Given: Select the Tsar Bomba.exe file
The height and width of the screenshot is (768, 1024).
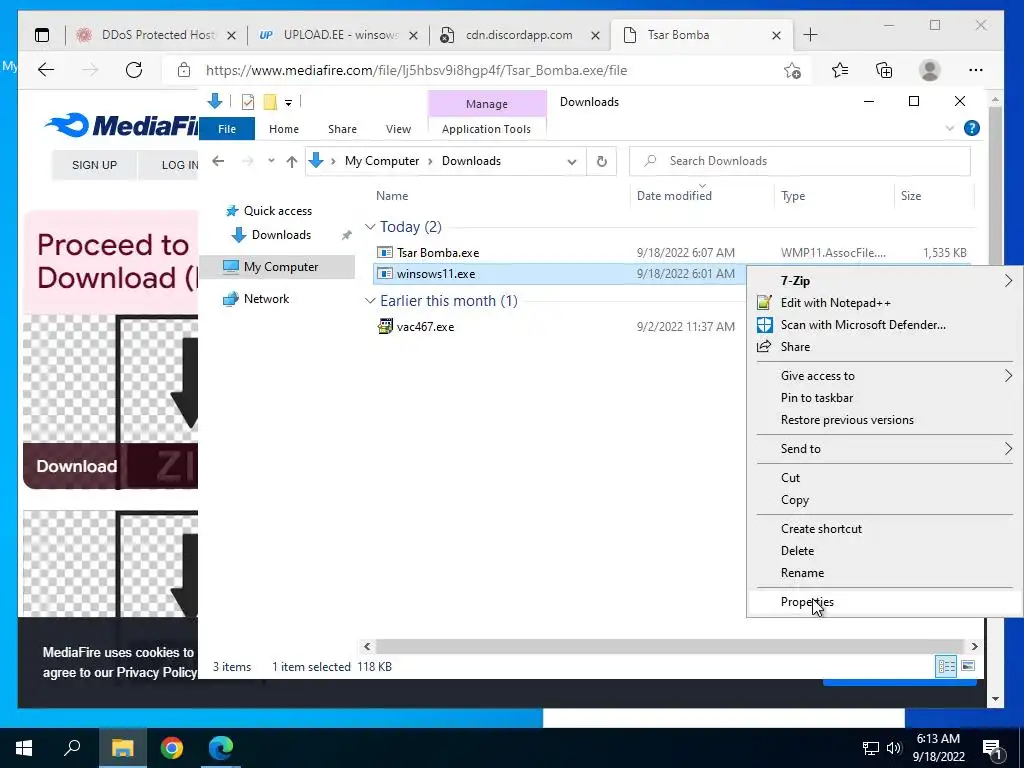Looking at the screenshot, I should point(438,253).
